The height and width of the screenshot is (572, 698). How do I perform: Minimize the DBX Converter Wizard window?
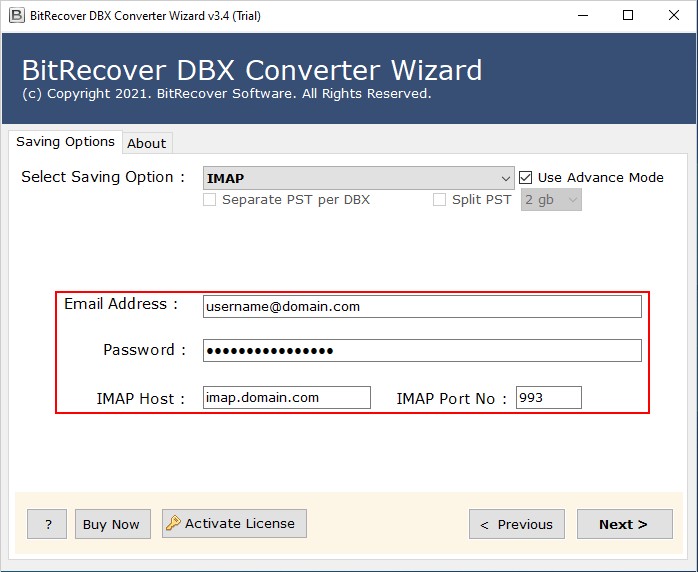581,15
